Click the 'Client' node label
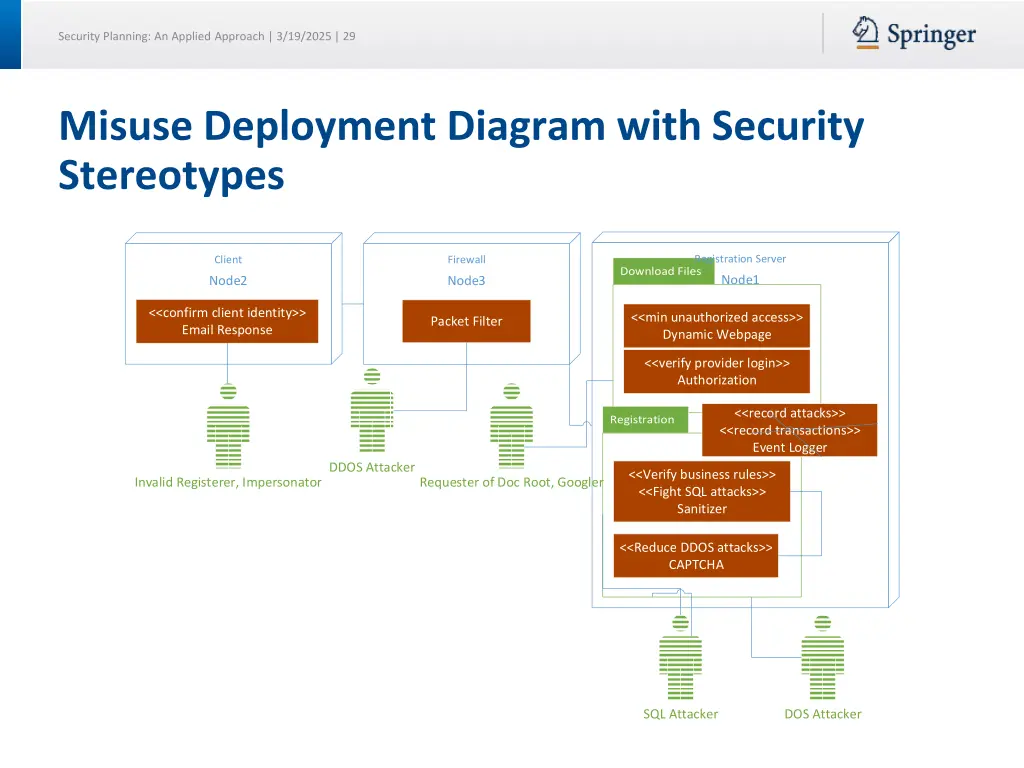Image resolution: width=1024 pixels, height=768 pixels. (x=228, y=259)
